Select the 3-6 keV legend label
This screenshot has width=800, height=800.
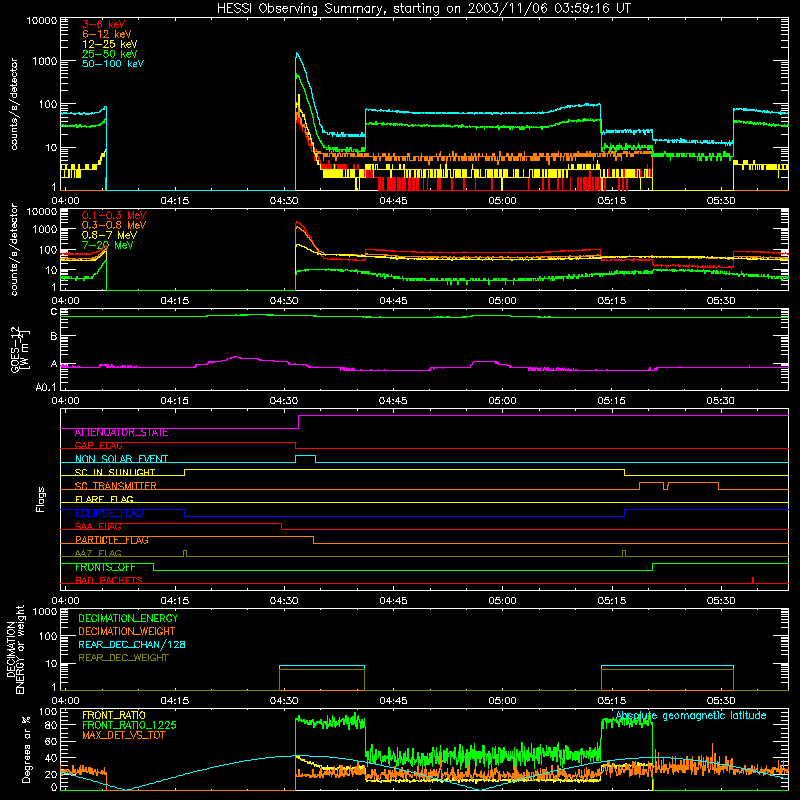tap(104, 24)
